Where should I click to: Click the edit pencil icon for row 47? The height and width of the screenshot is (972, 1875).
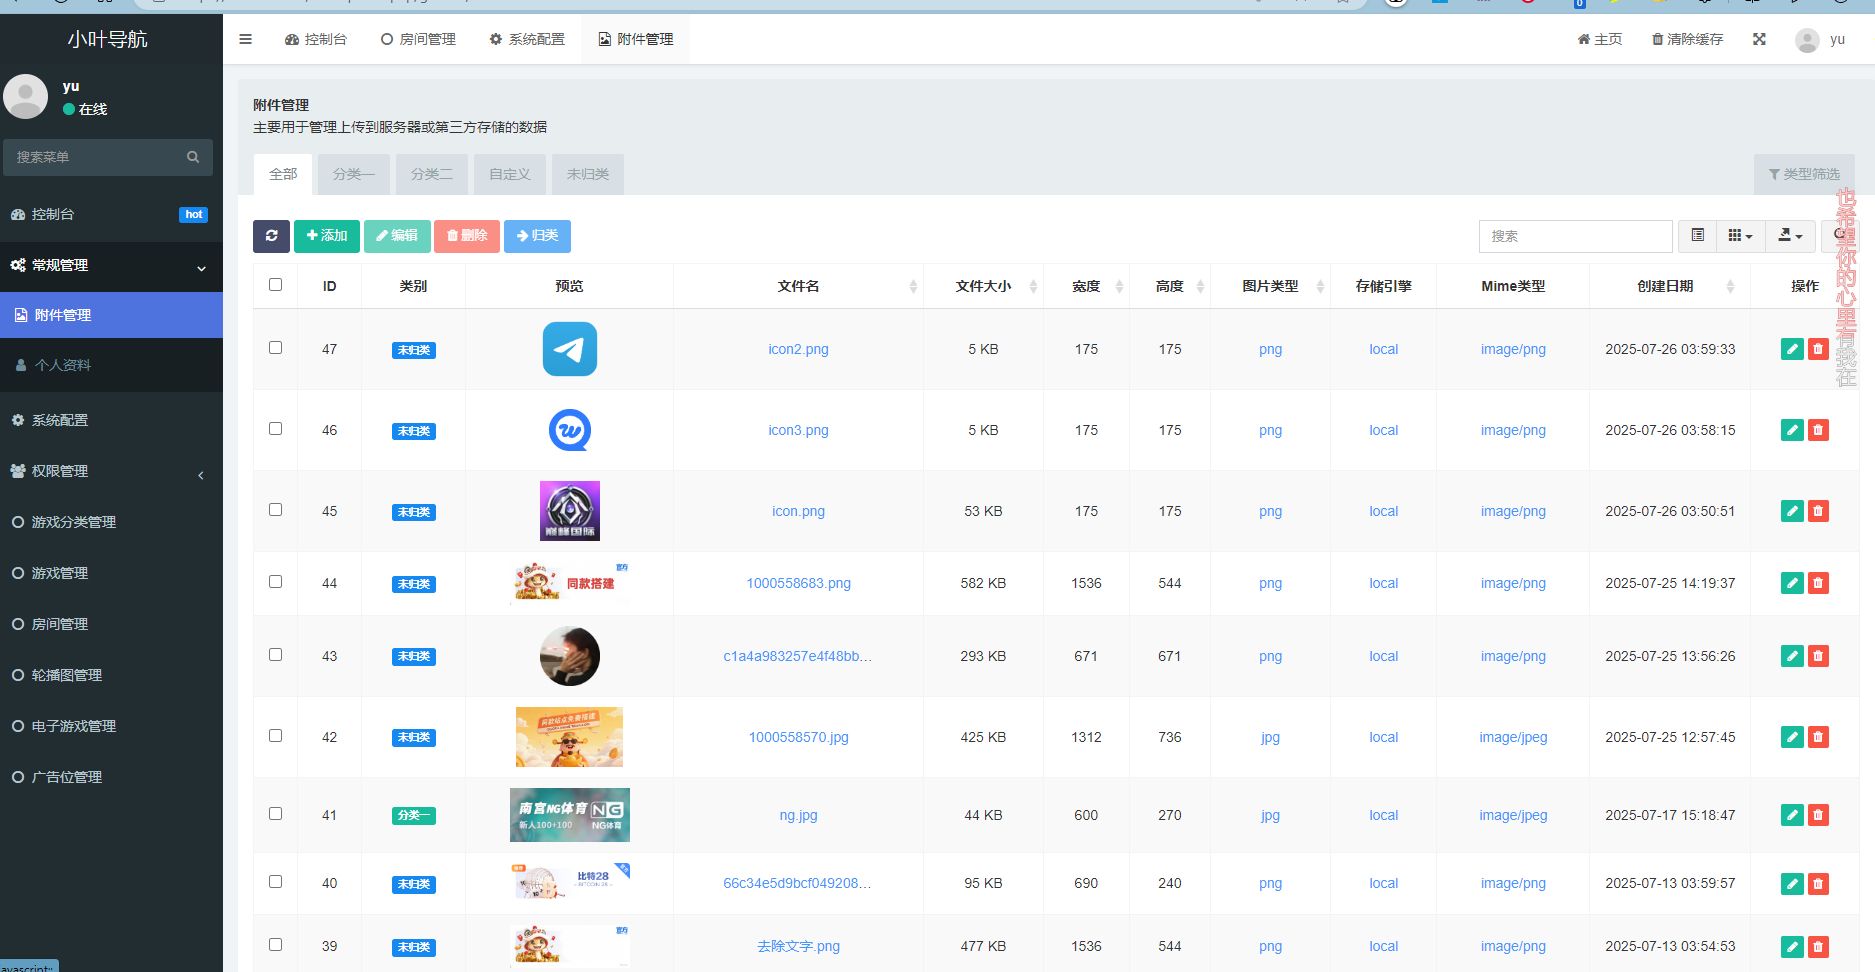1791,349
